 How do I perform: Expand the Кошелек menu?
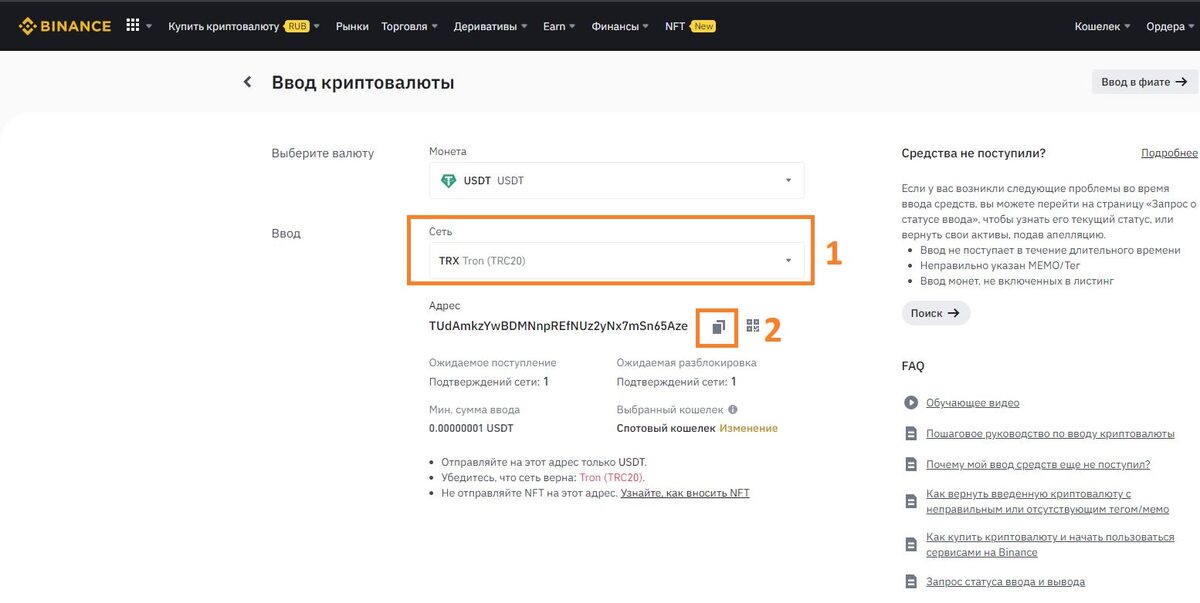[x=1103, y=26]
